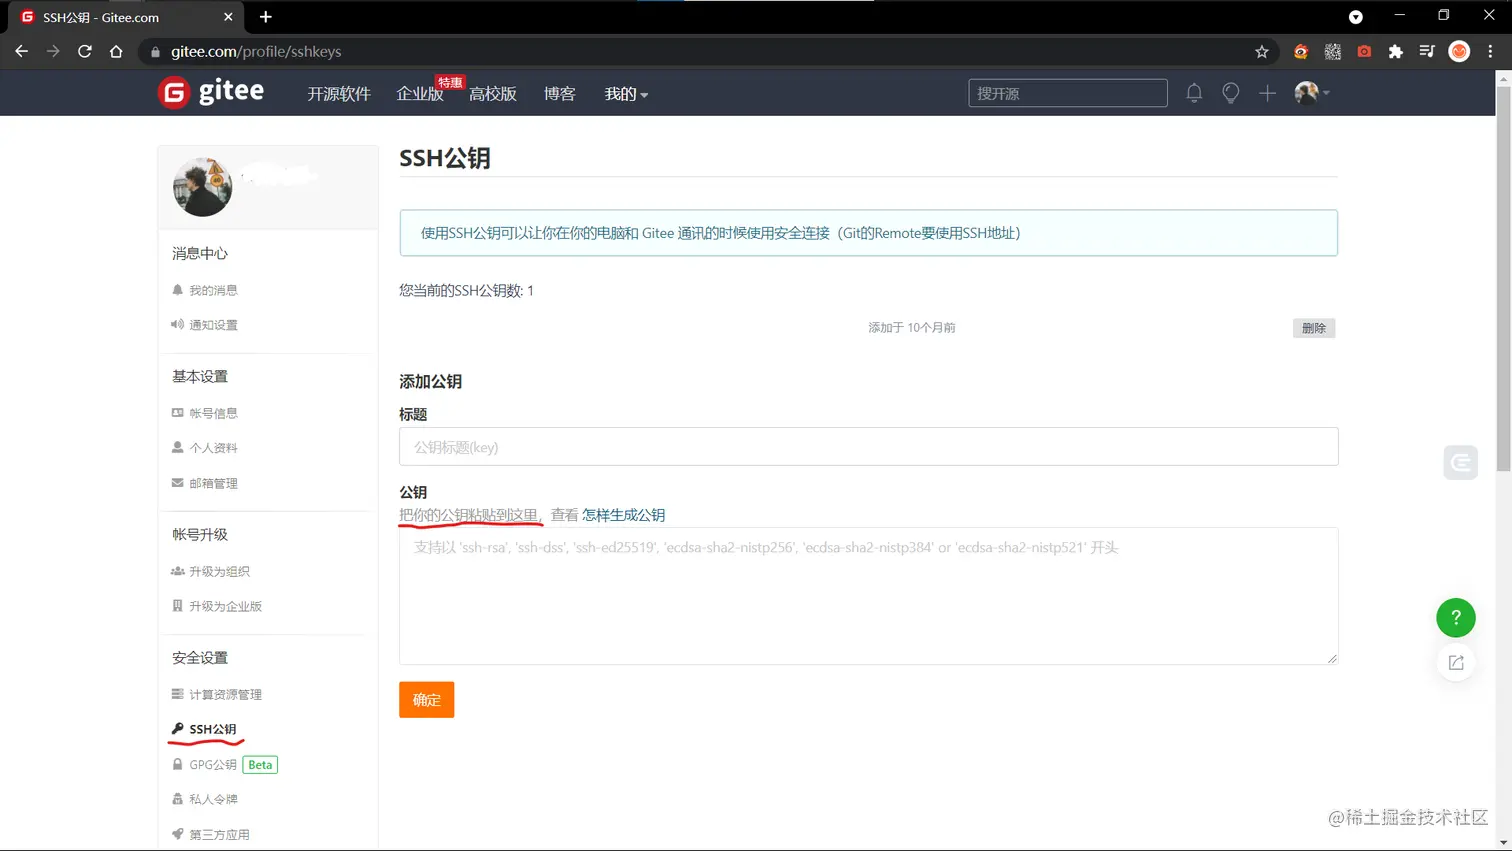Open the plus create menu
Screen dimensions: 1512x851
click(1267, 93)
